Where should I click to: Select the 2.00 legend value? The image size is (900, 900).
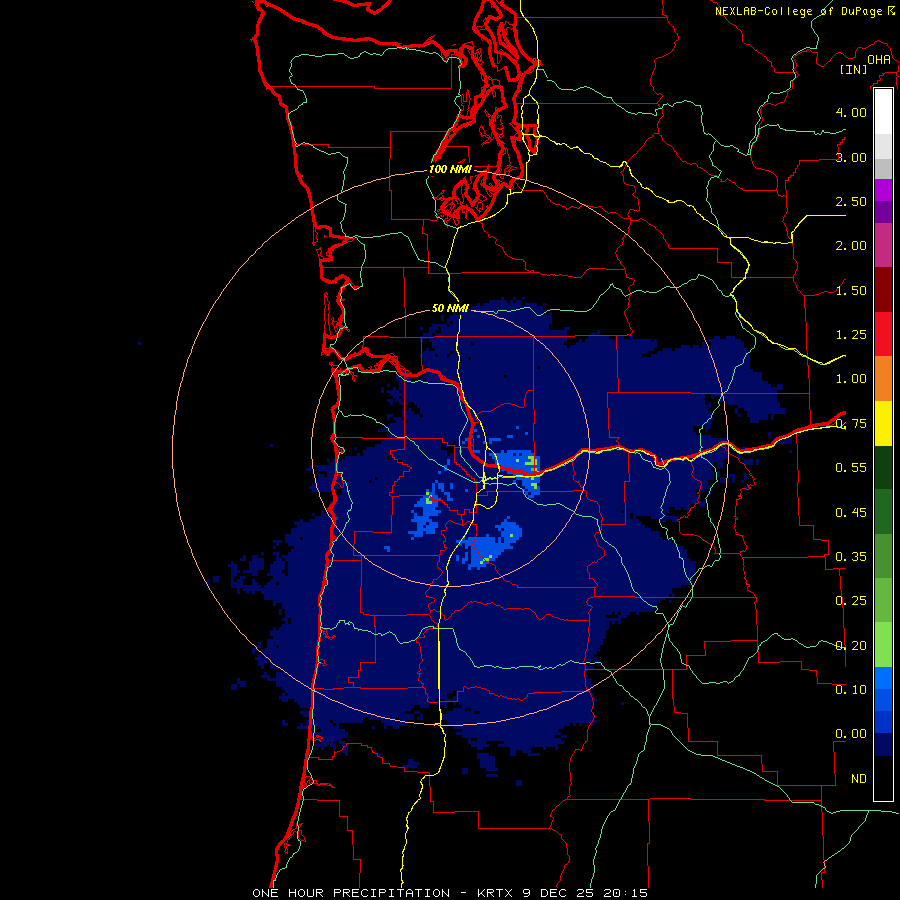[851, 246]
